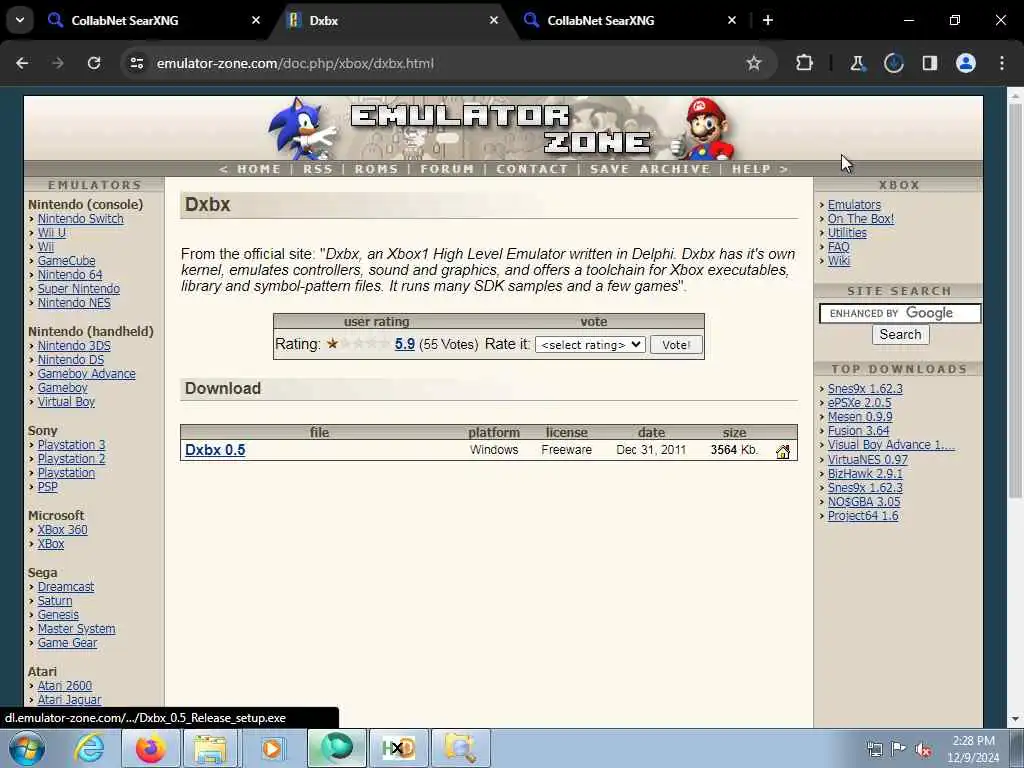1024x768 pixels.
Task: Reload the page with the refresh icon
Action: [x=94, y=63]
